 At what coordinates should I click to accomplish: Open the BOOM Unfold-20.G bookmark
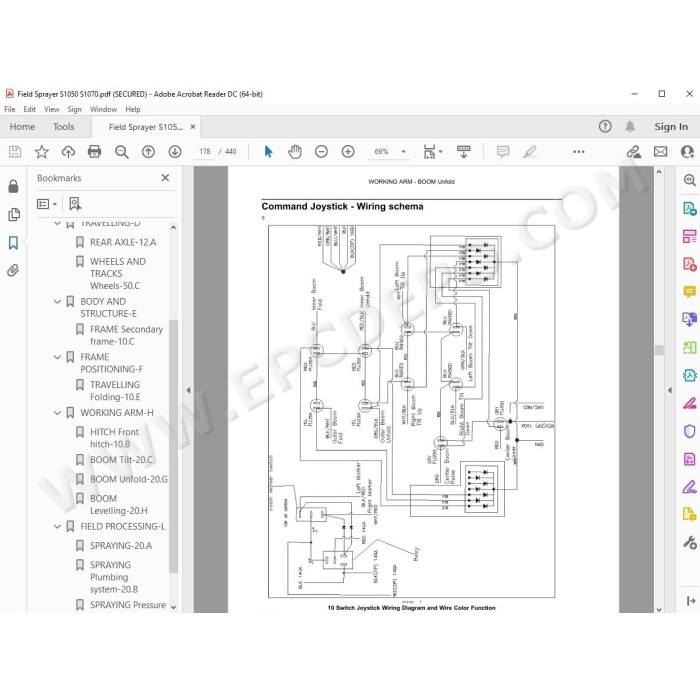pos(129,479)
